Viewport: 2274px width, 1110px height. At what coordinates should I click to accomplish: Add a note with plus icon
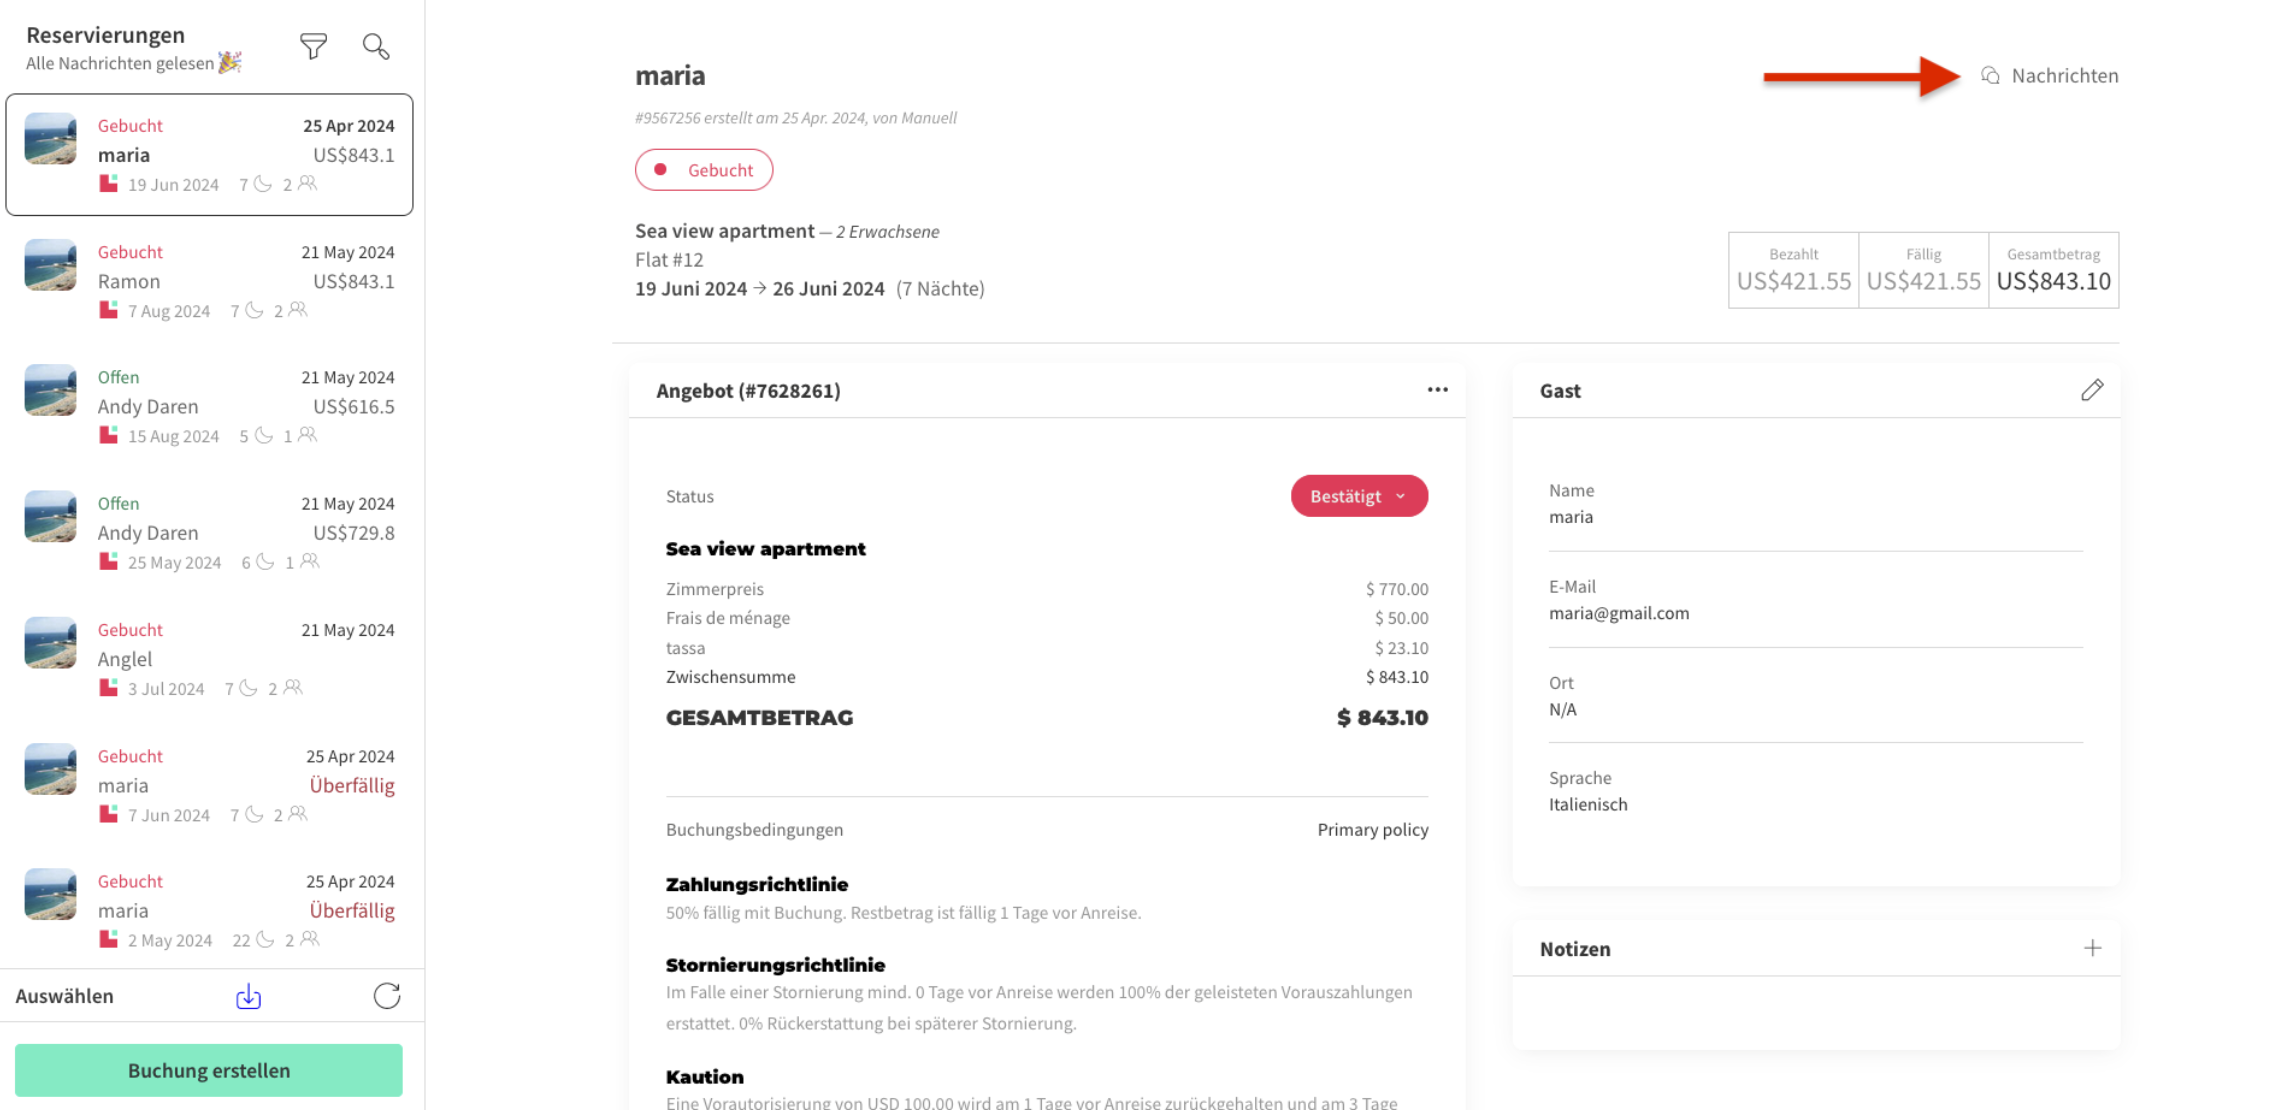(x=2091, y=948)
